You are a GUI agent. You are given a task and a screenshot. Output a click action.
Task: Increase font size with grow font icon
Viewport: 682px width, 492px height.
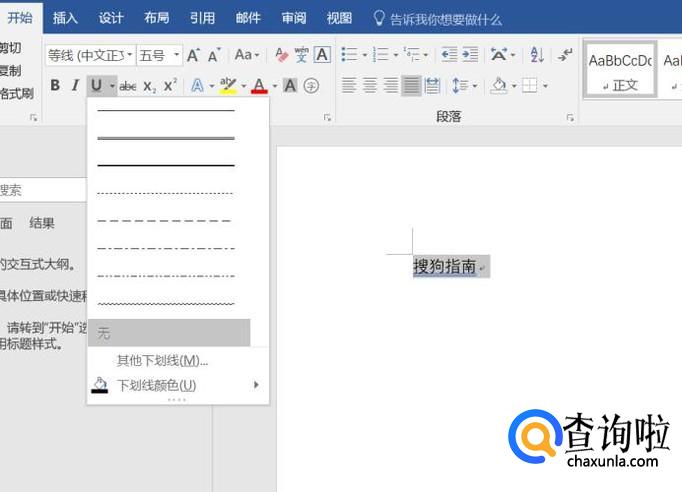tap(193, 55)
